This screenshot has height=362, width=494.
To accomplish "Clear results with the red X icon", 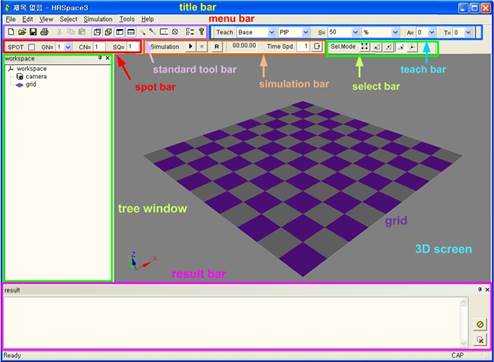I will point(480,340).
